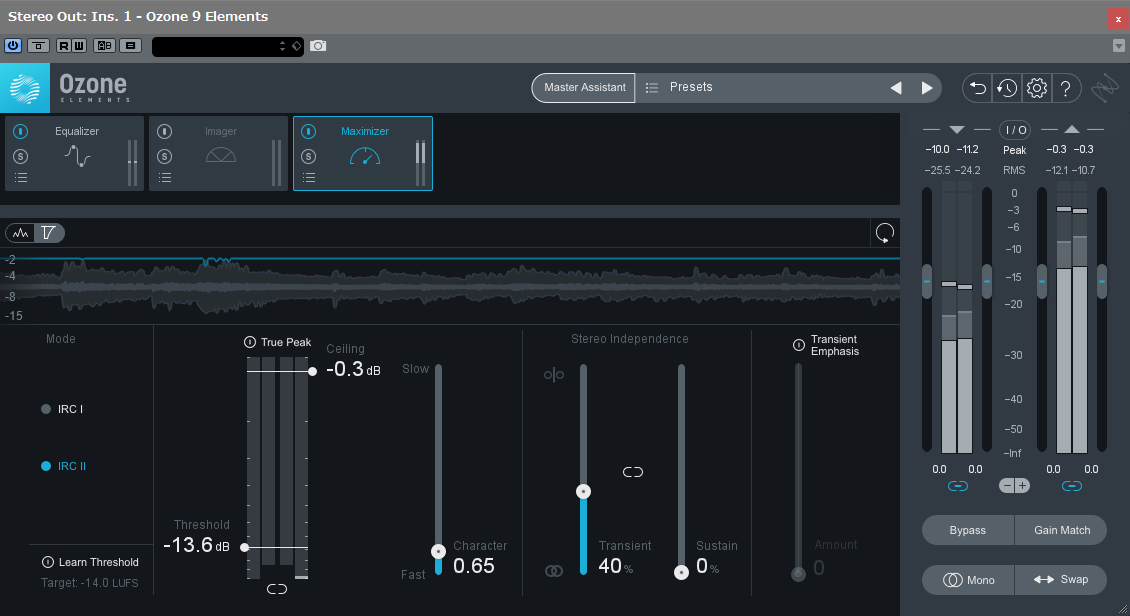The image size is (1130, 616).
Task: Take a snapshot with the camera icon
Action: [x=318, y=46]
